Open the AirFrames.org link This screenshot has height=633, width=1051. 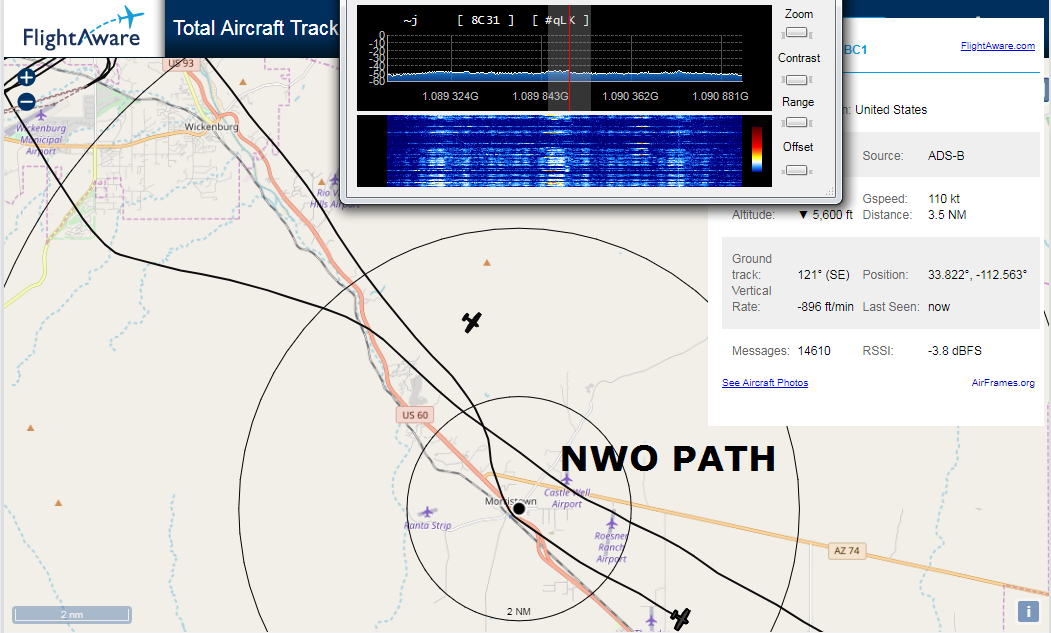coord(1003,382)
